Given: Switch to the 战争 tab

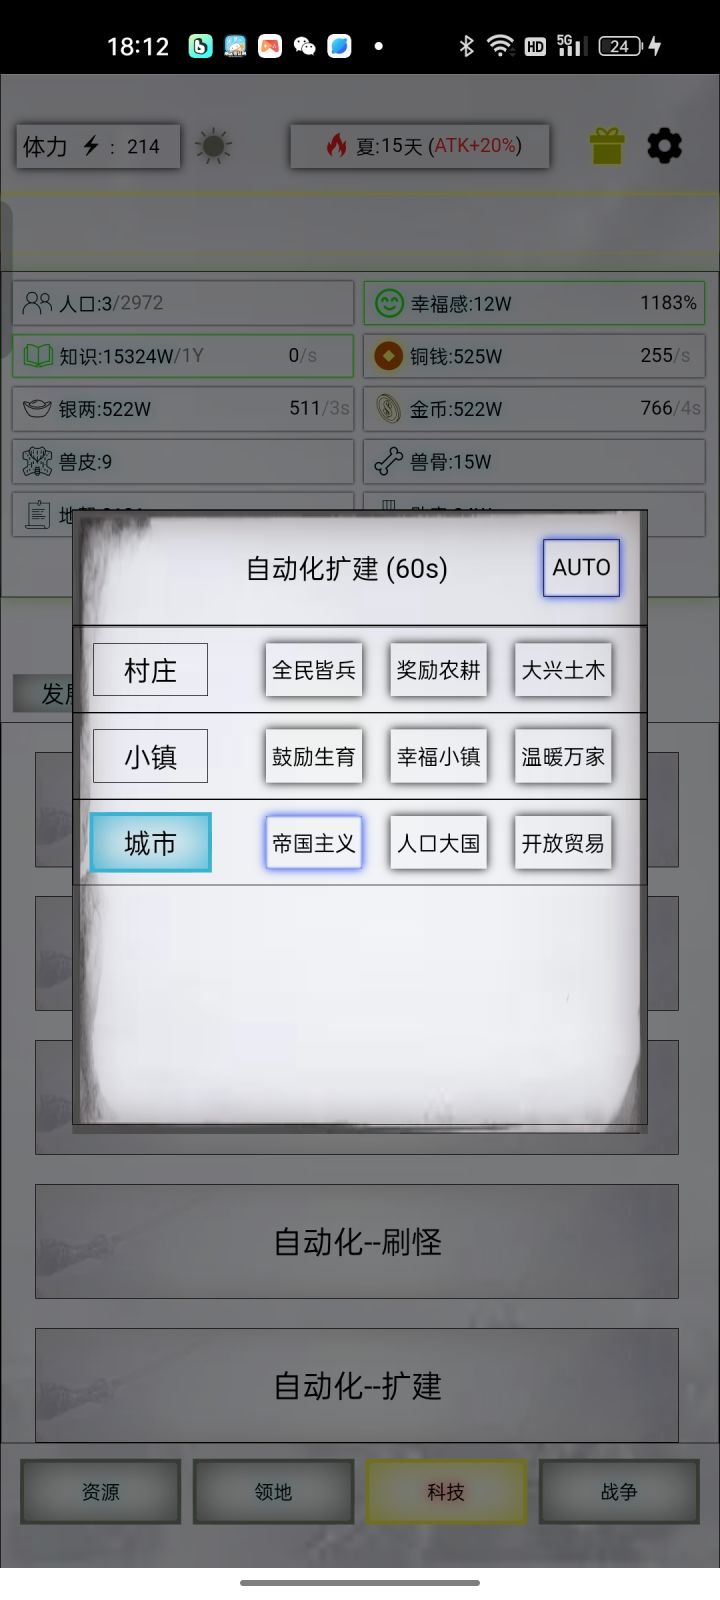Looking at the screenshot, I should point(619,1491).
